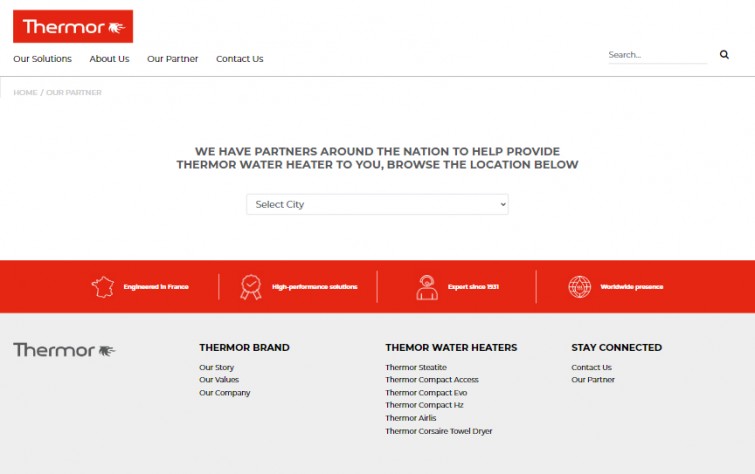Click the Worldwide presence text

coord(632,287)
